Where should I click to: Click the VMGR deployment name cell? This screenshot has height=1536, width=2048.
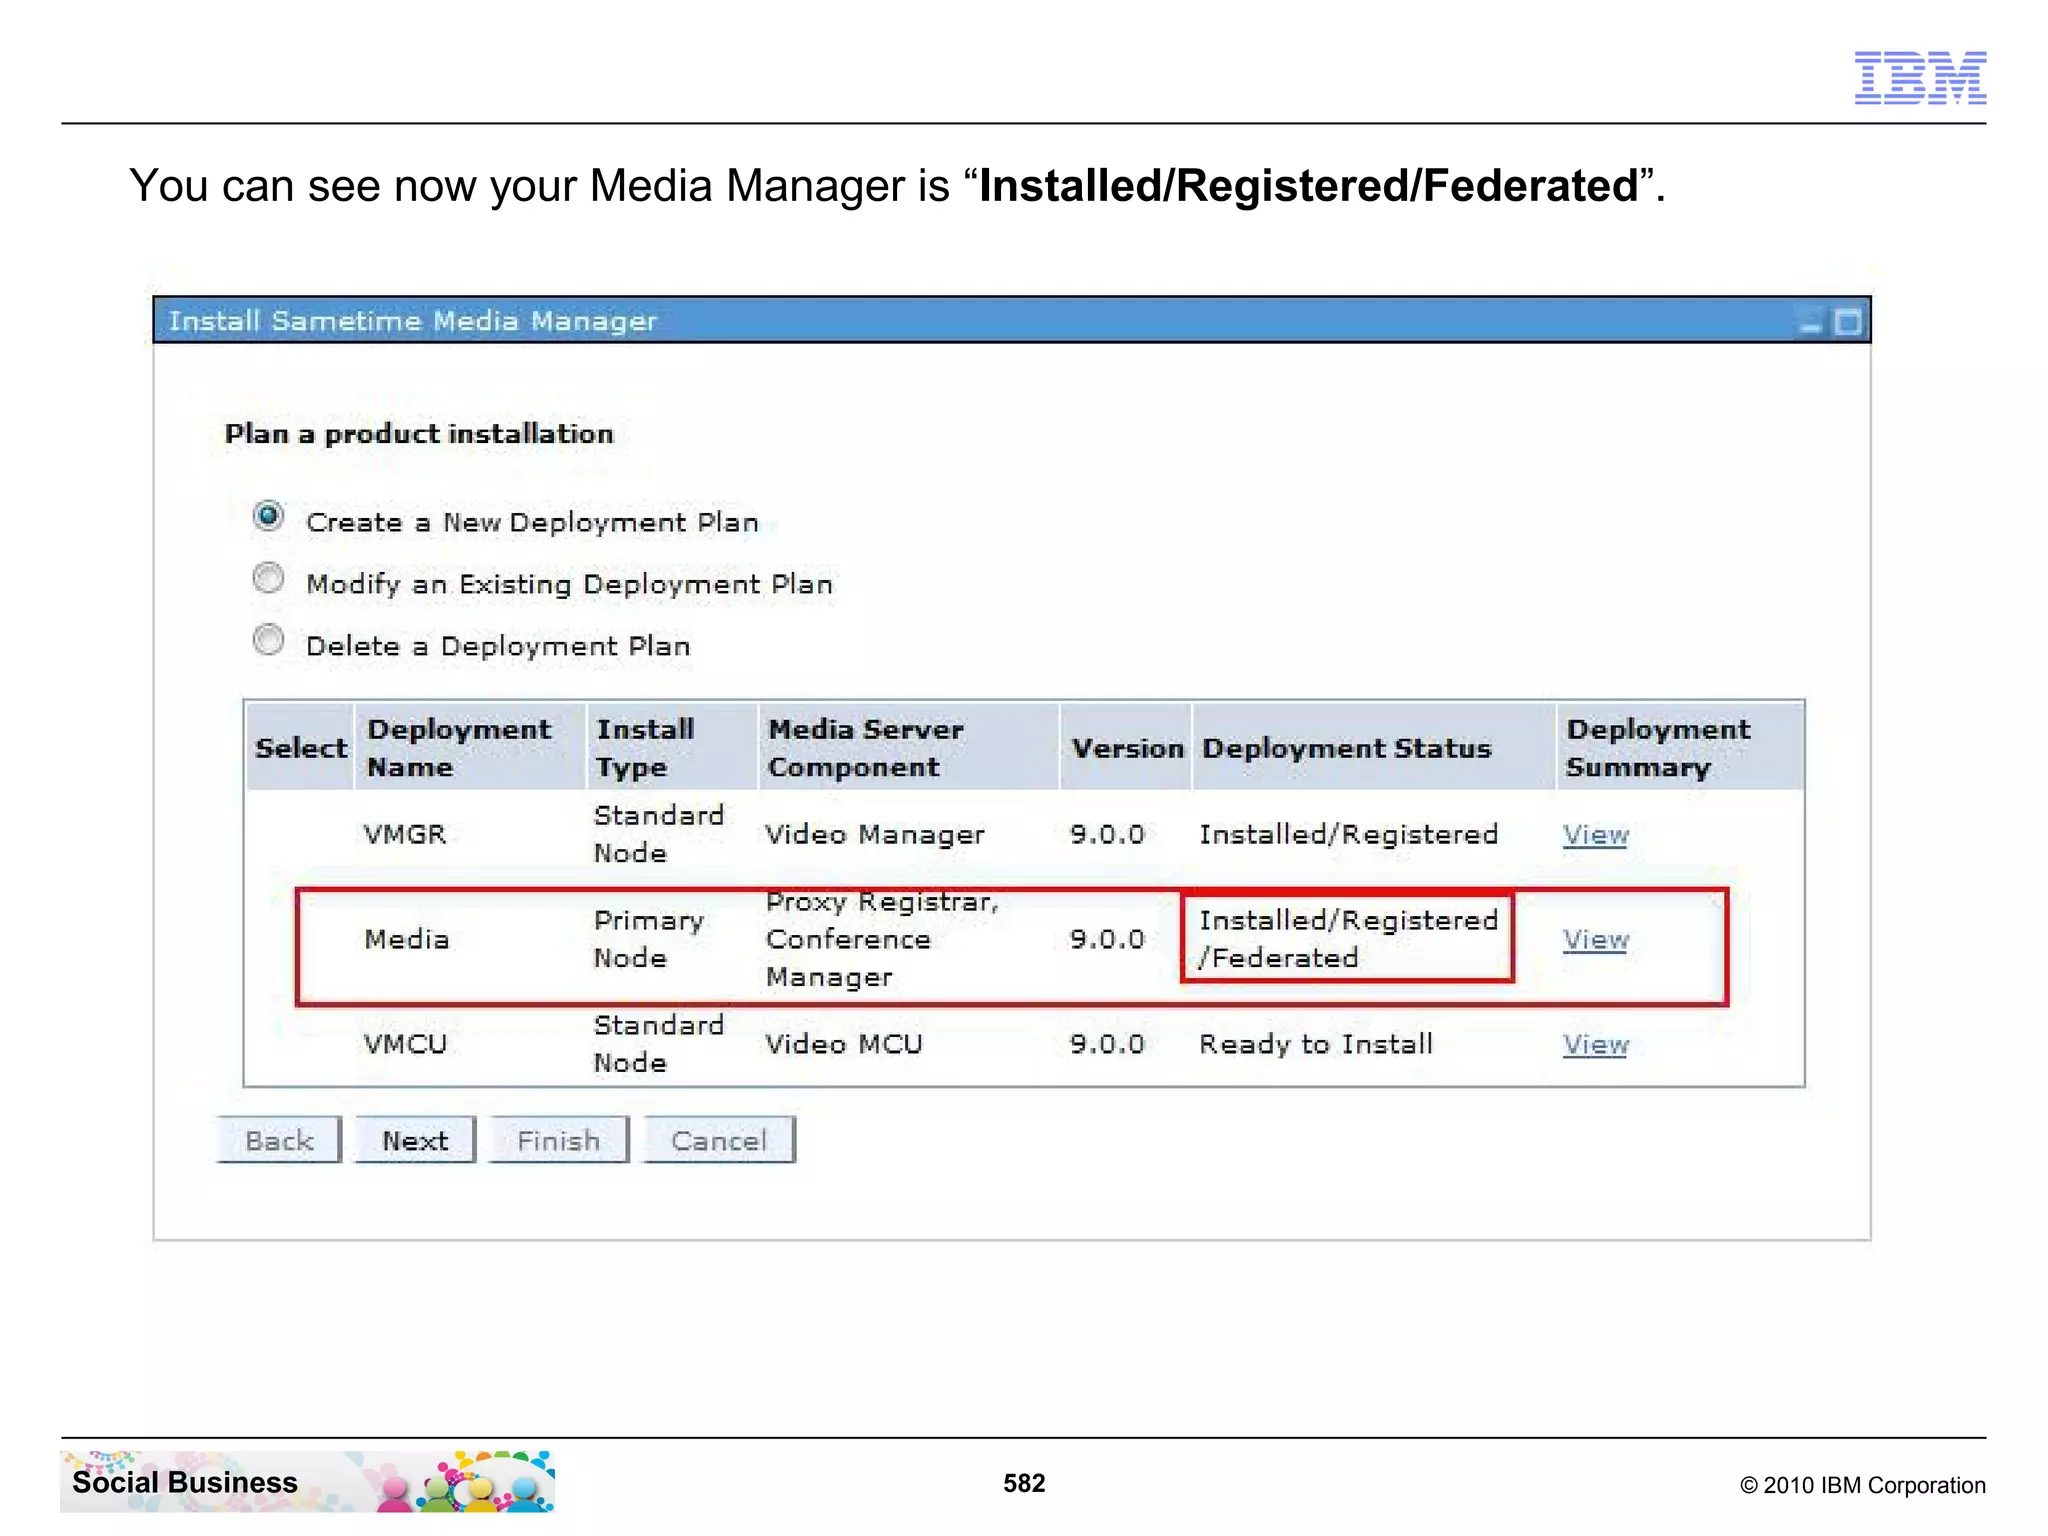[405, 834]
